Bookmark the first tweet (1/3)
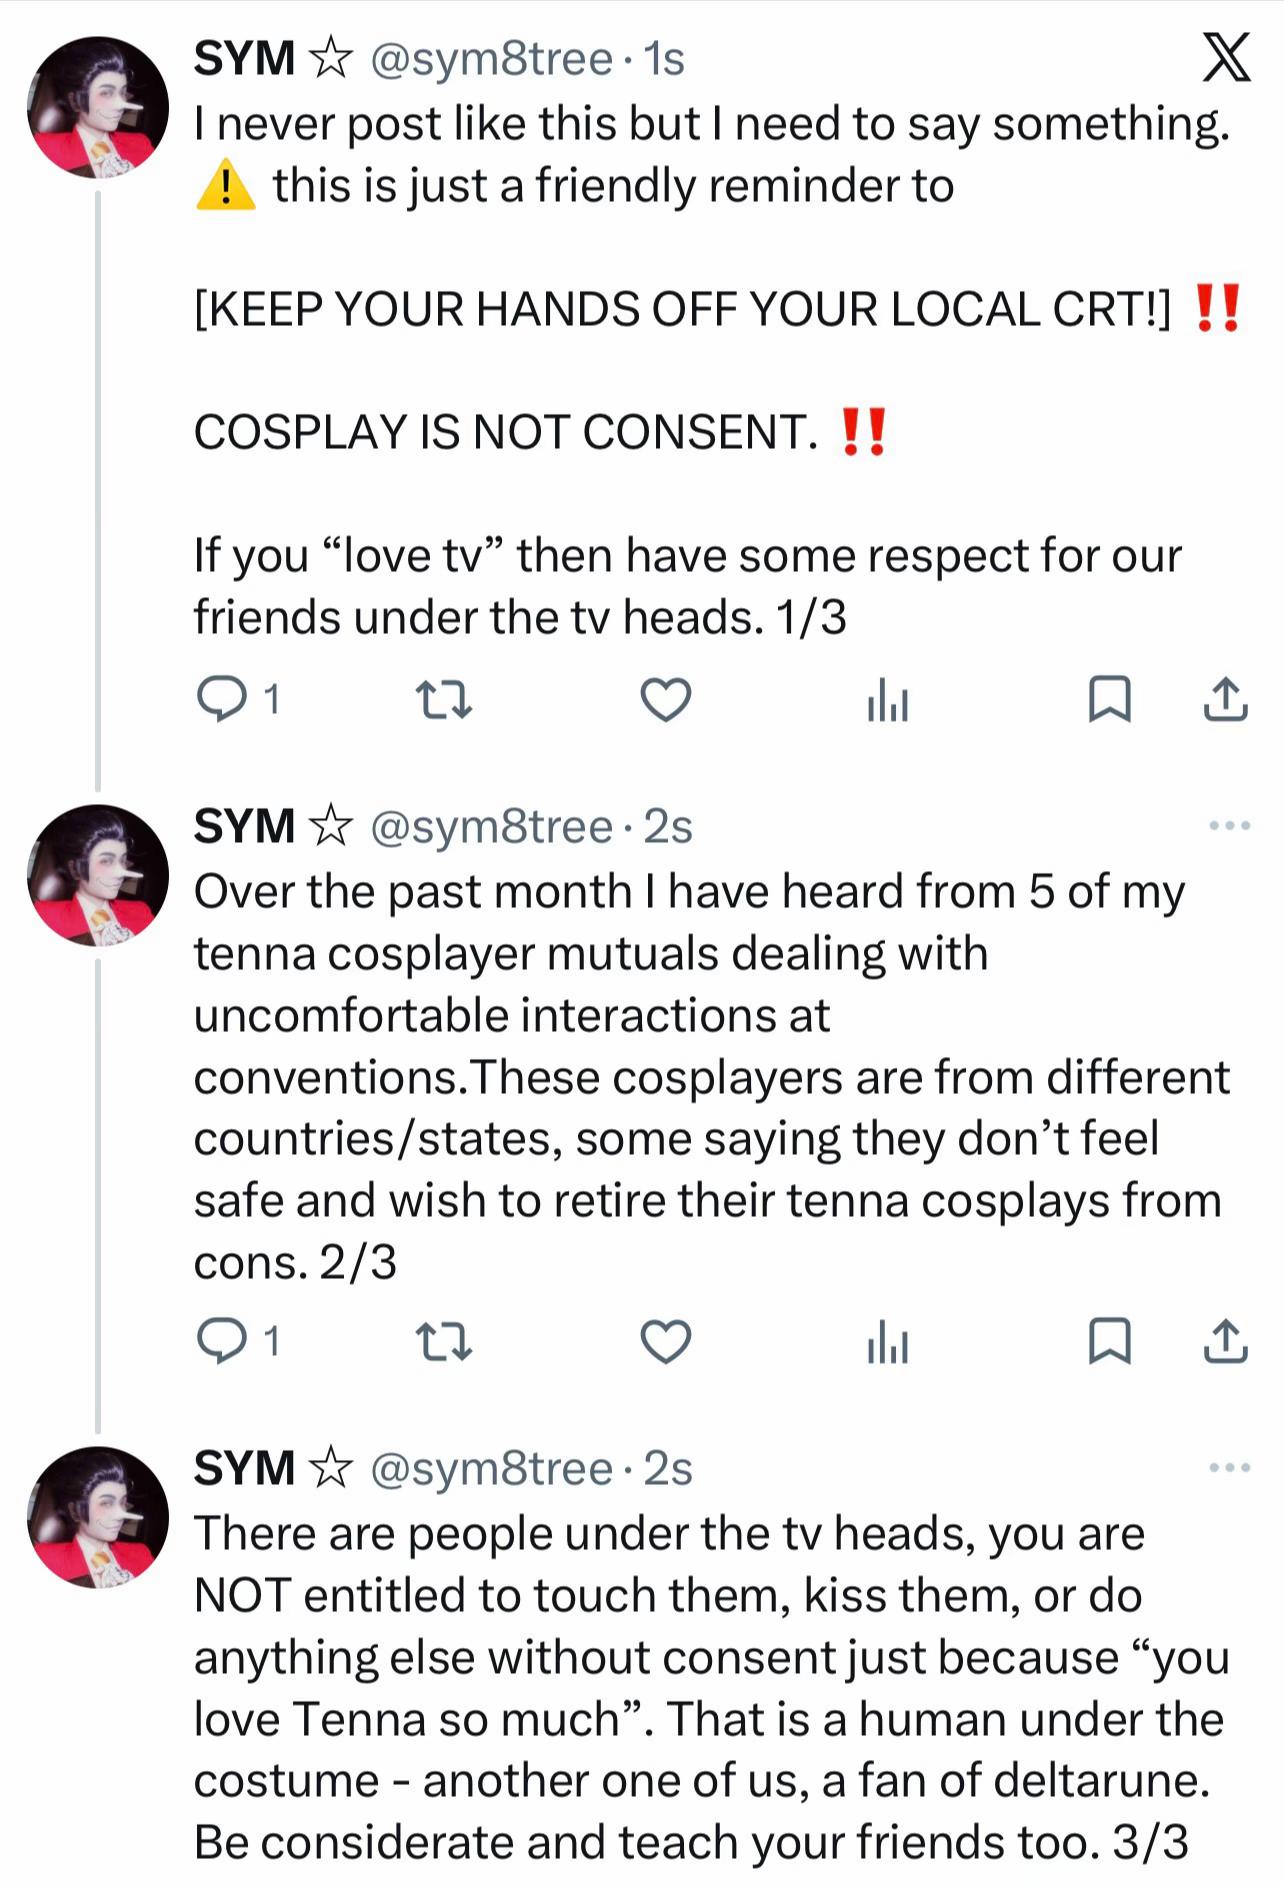The height and width of the screenshot is (1886, 1284). tap(1109, 699)
